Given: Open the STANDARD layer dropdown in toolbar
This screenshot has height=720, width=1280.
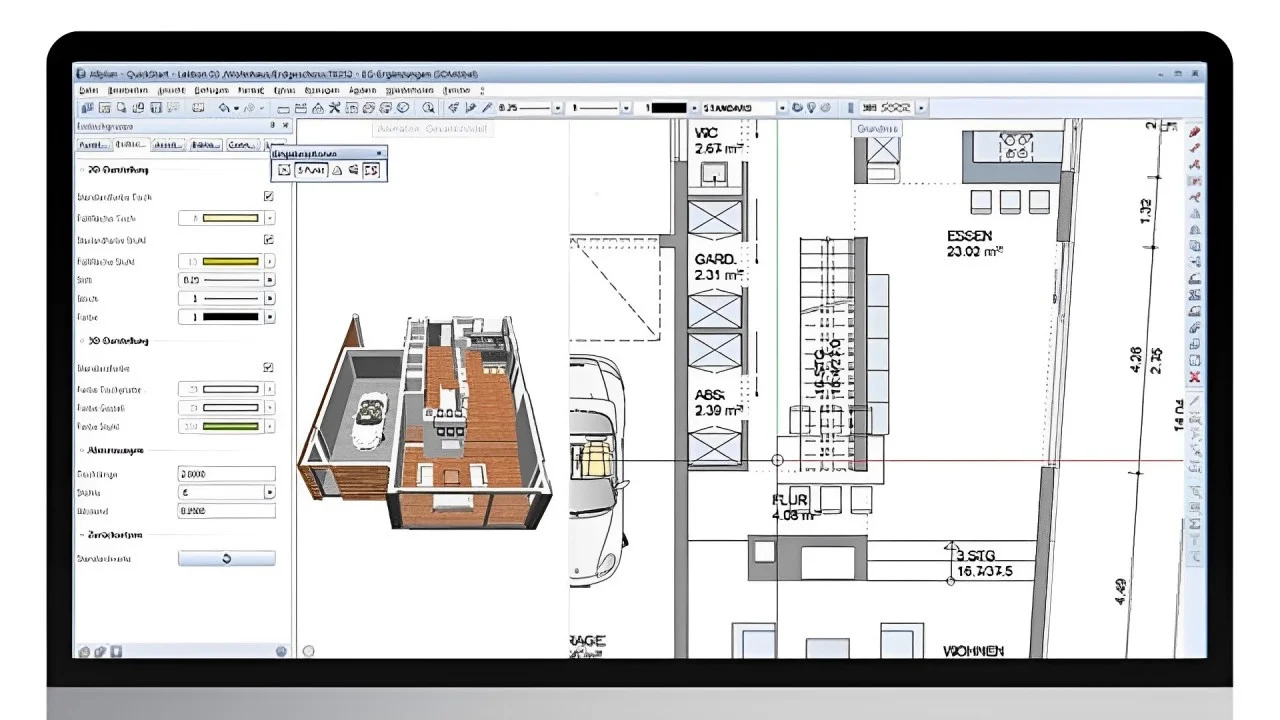Looking at the screenshot, I should coord(782,107).
